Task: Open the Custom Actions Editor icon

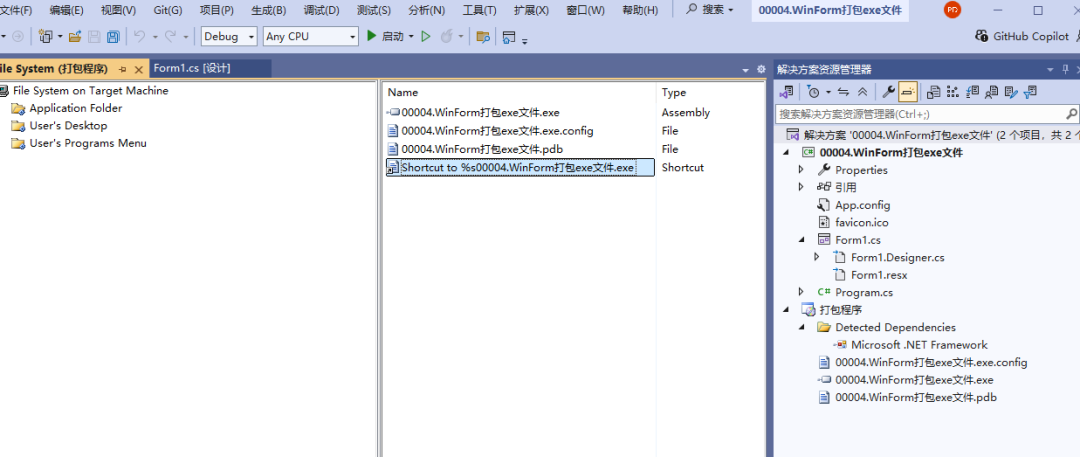Action: tap(1011, 92)
